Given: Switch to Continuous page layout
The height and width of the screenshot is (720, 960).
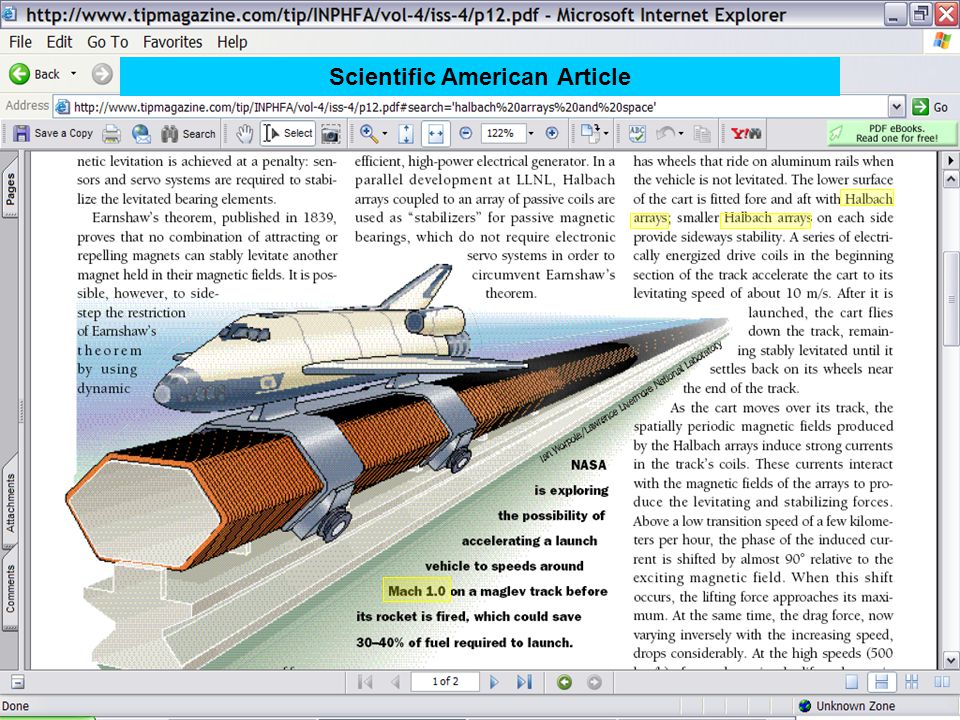Looking at the screenshot, I should point(882,681).
